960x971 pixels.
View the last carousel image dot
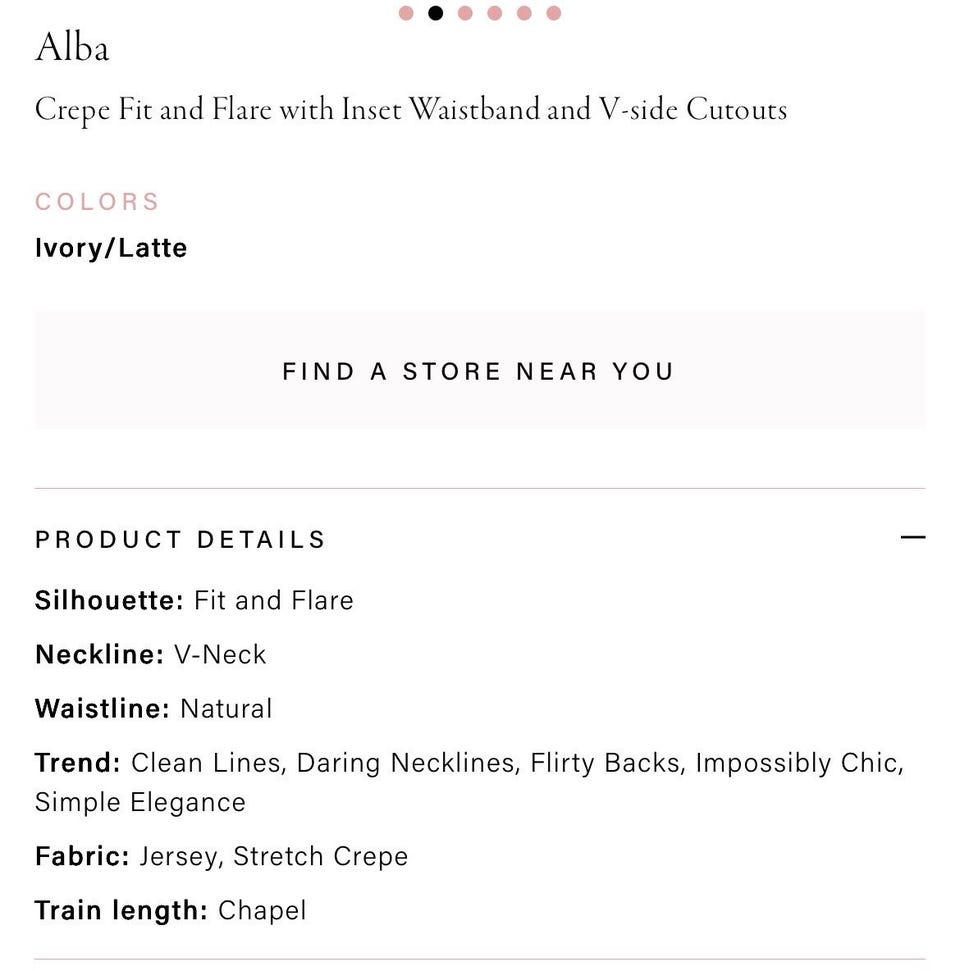[554, 13]
